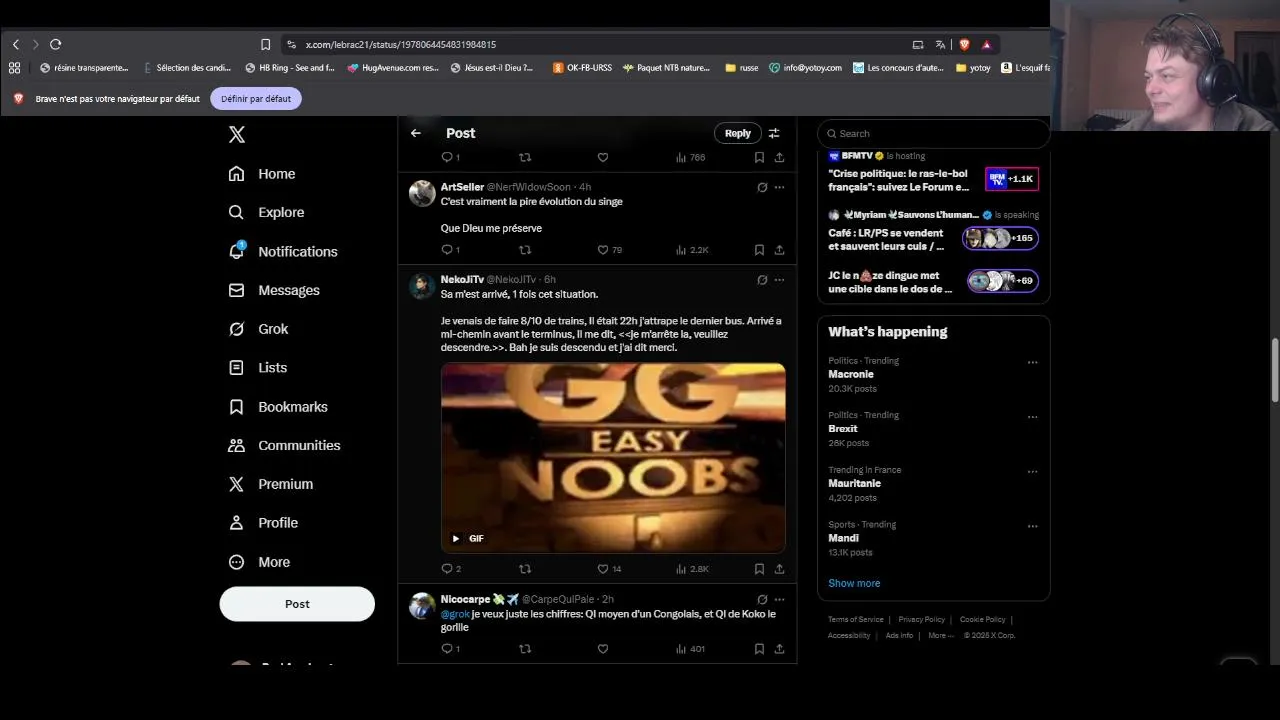Screen dimensions: 1280x720
Task: Open the Brave Shields lion icon
Action: [x=964, y=44]
